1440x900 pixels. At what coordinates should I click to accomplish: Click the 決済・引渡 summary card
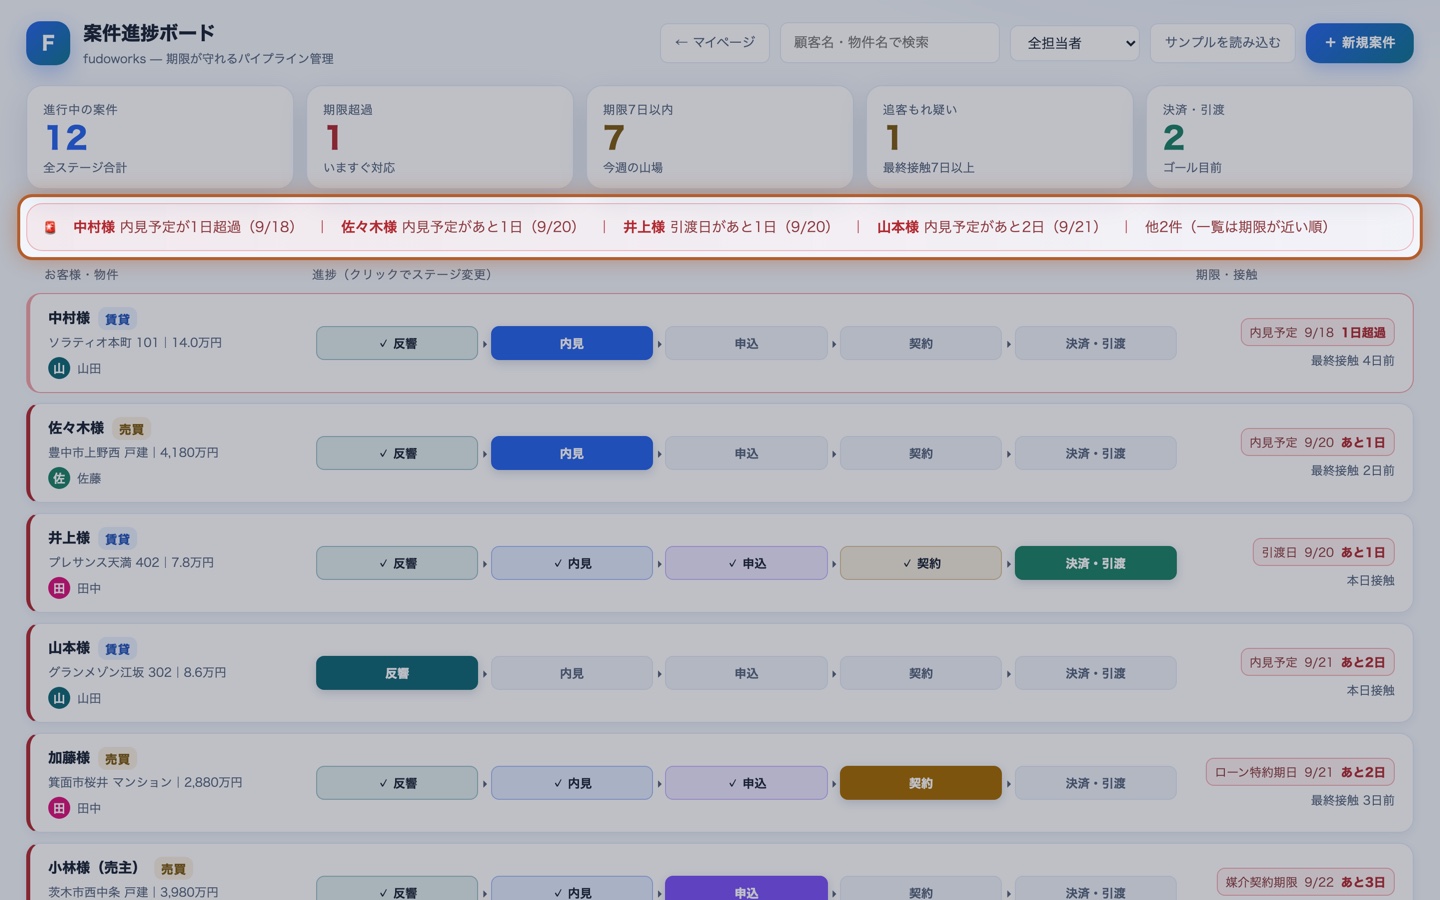pos(1280,137)
